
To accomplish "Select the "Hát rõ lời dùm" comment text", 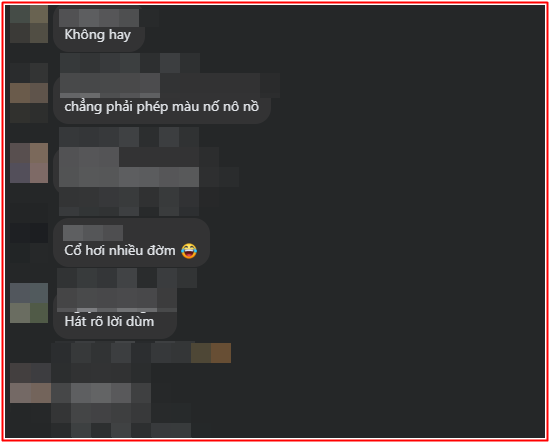I will click(109, 321).
